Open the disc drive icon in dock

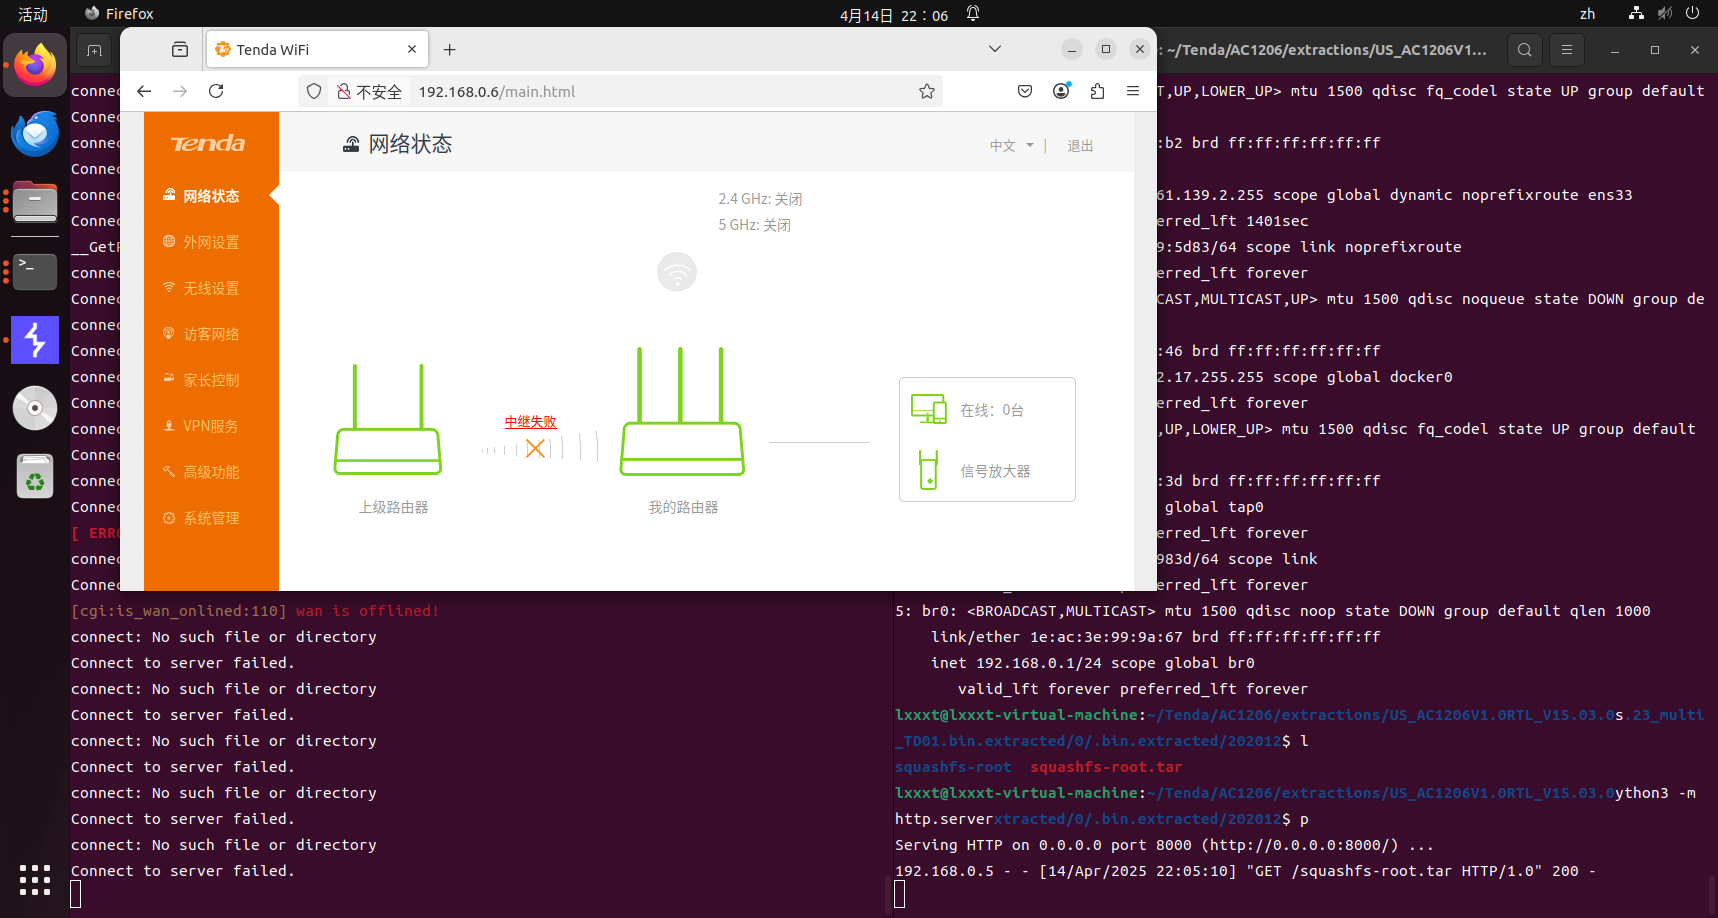pyautogui.click(x=35, y=408)
